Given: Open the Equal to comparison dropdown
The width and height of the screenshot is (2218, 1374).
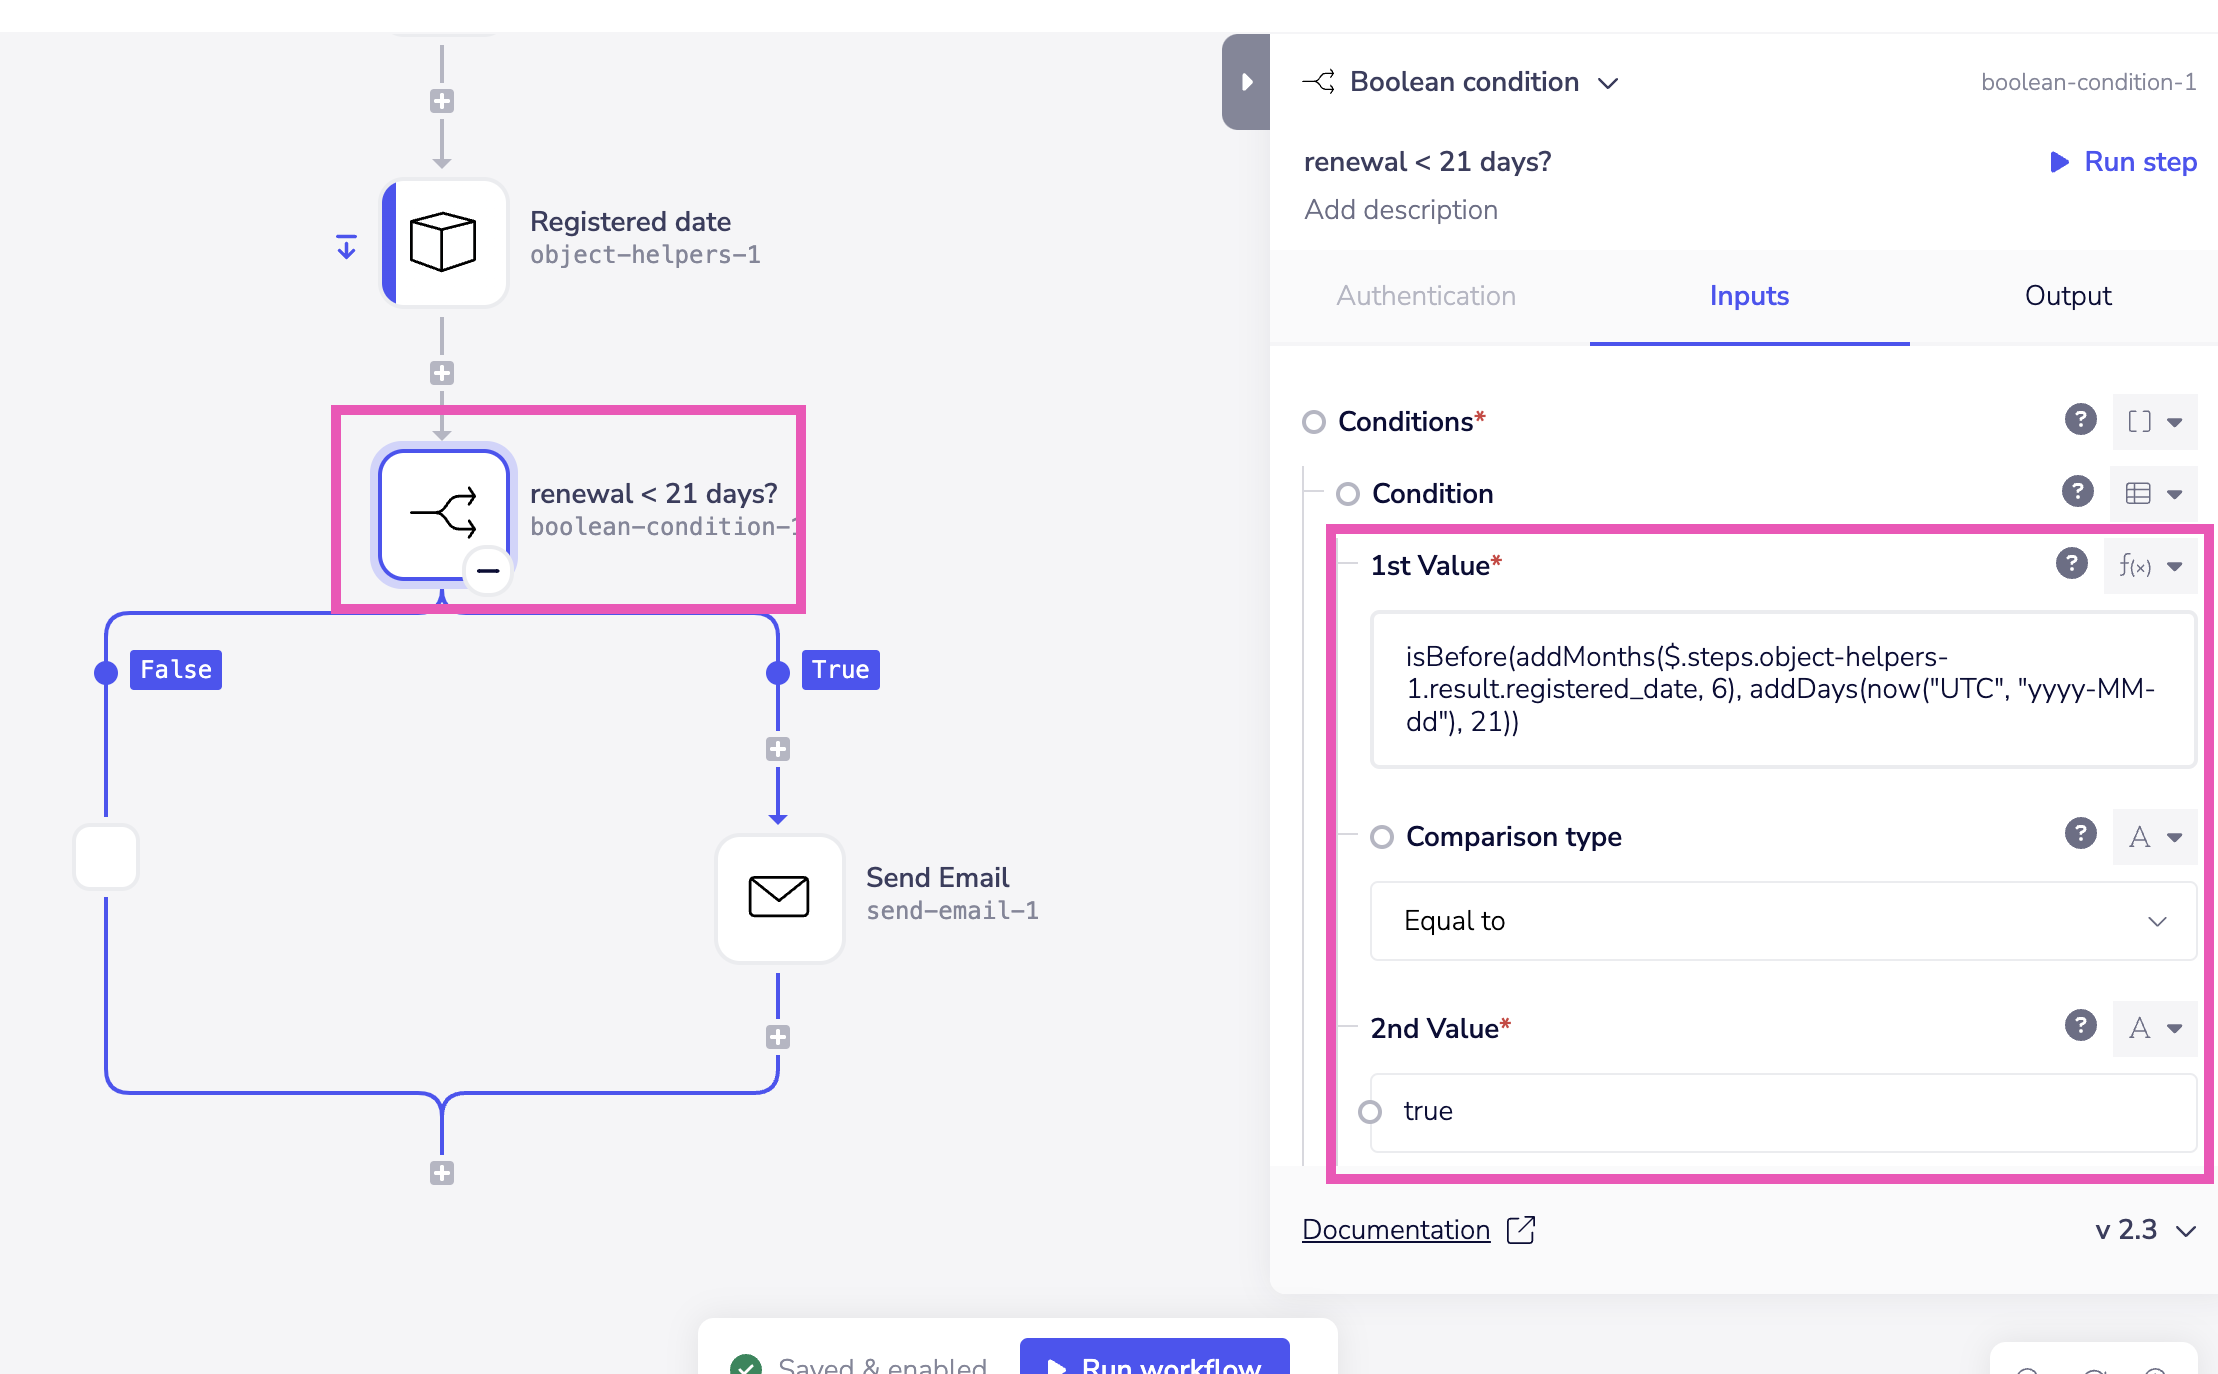Looking at the screenshot, I should coord(1782,921).
